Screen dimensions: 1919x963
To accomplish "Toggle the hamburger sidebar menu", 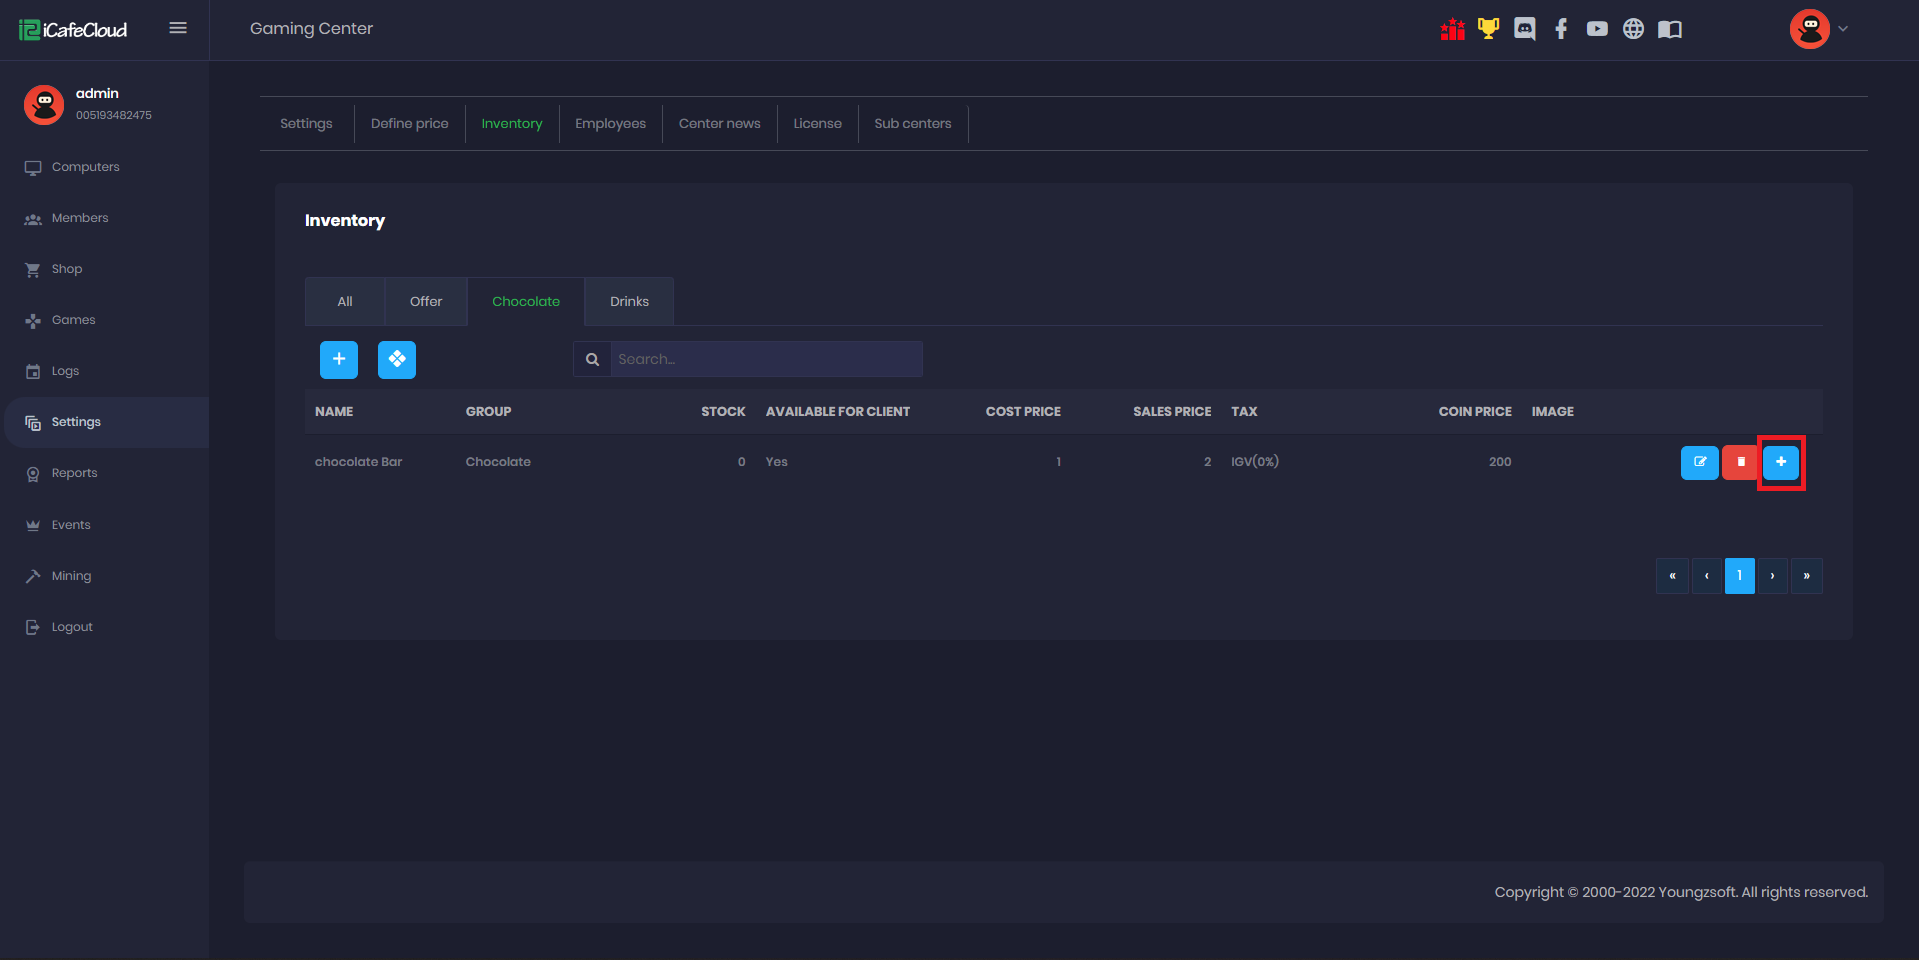I will (x=178, y=28).
